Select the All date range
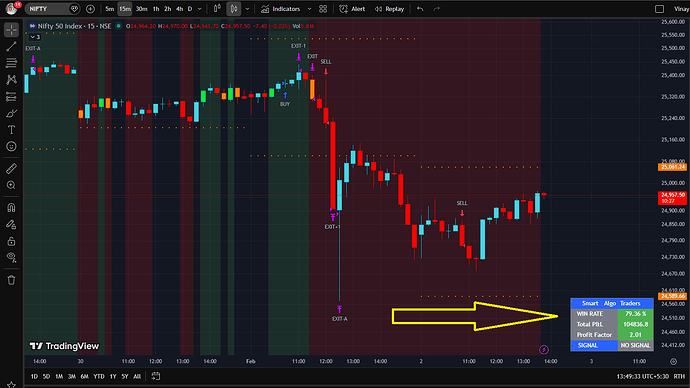 pyautogui.click(x=137, y=377)
